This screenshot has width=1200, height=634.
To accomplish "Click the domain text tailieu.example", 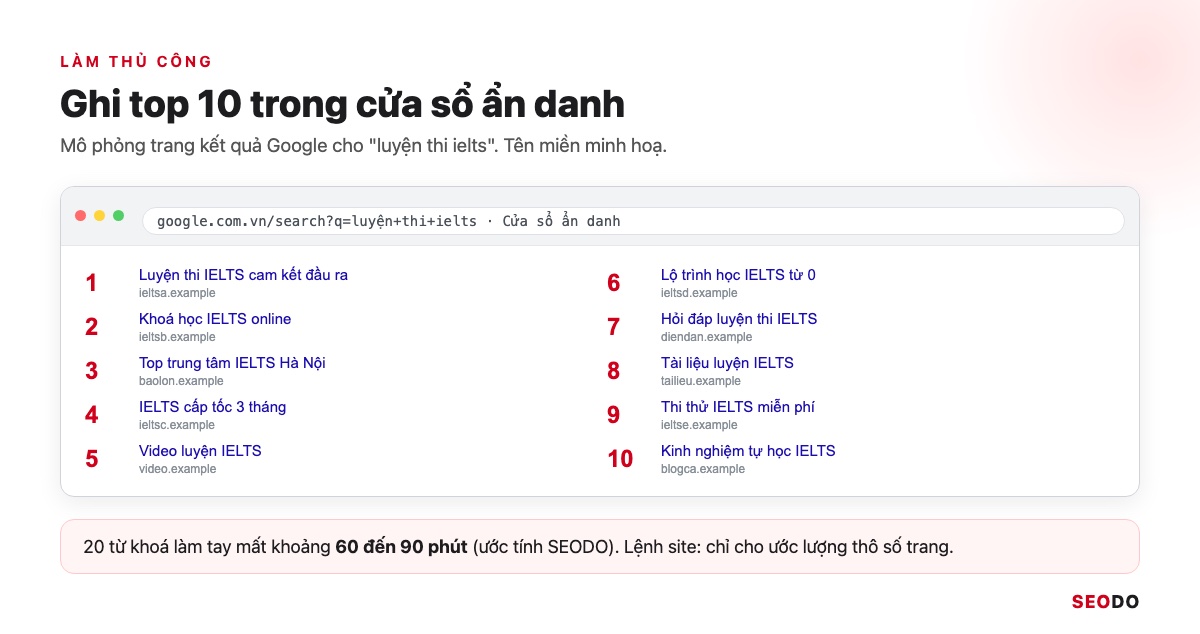I will point(701,381).
